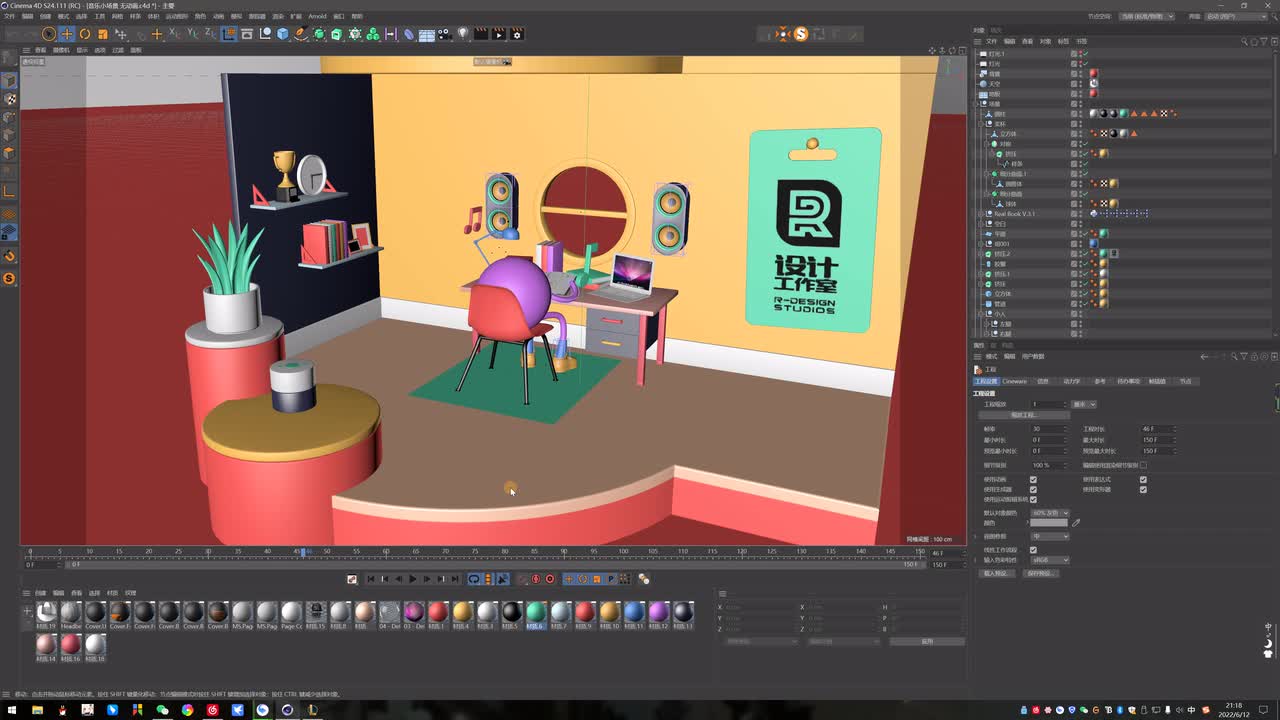
Task: Open the 视图修剪 dropdown set to 中
Action: pyautogui.click(x=1050, y=536)
